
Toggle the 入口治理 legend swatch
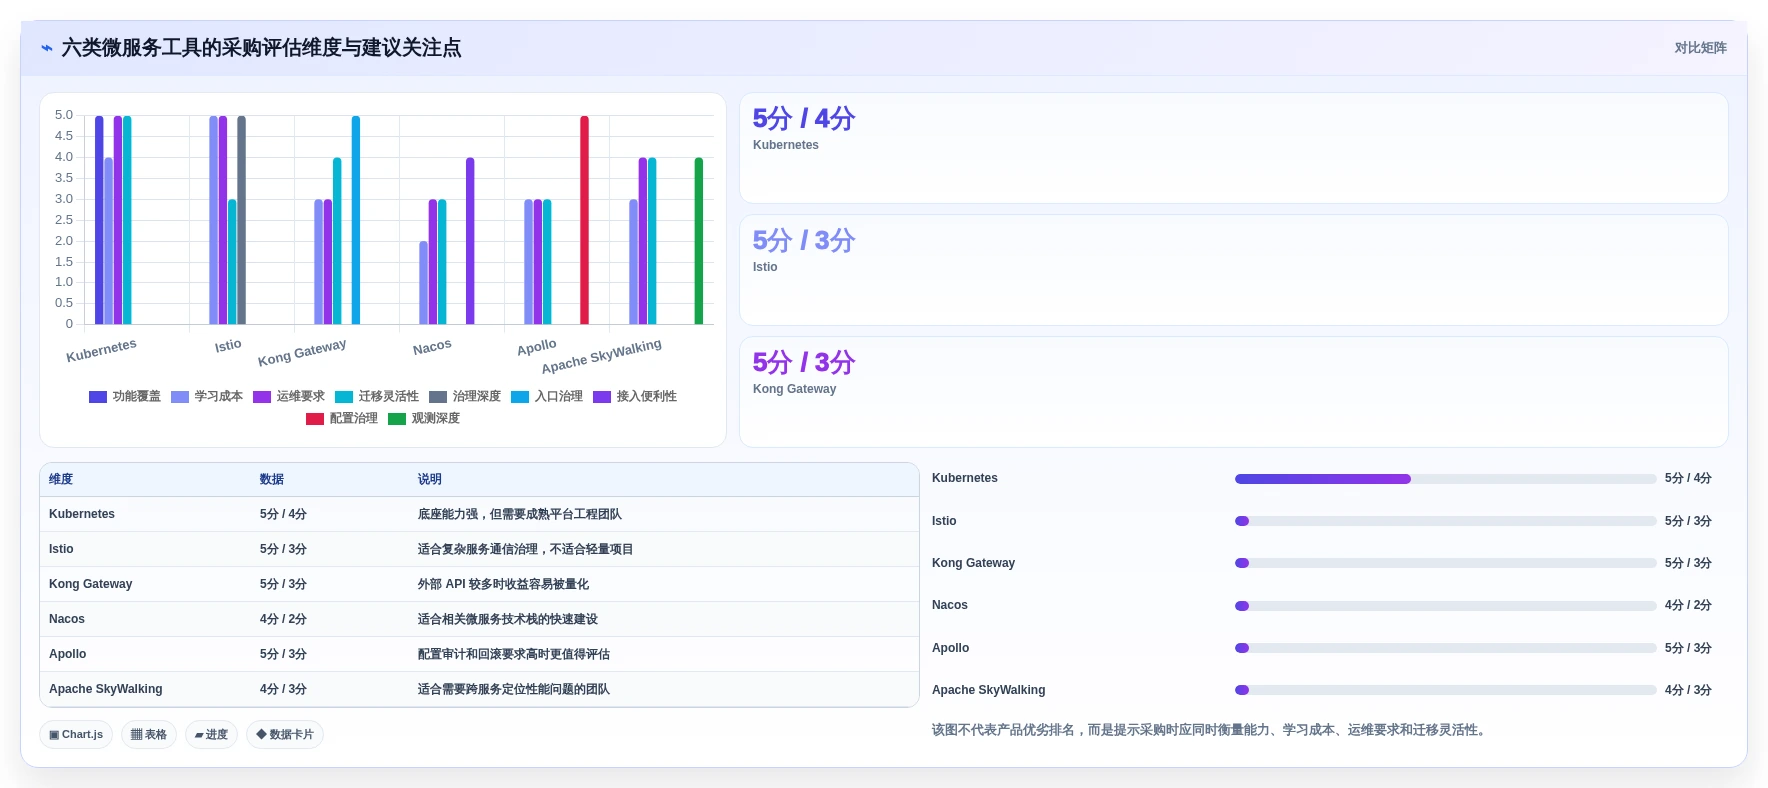520,397
